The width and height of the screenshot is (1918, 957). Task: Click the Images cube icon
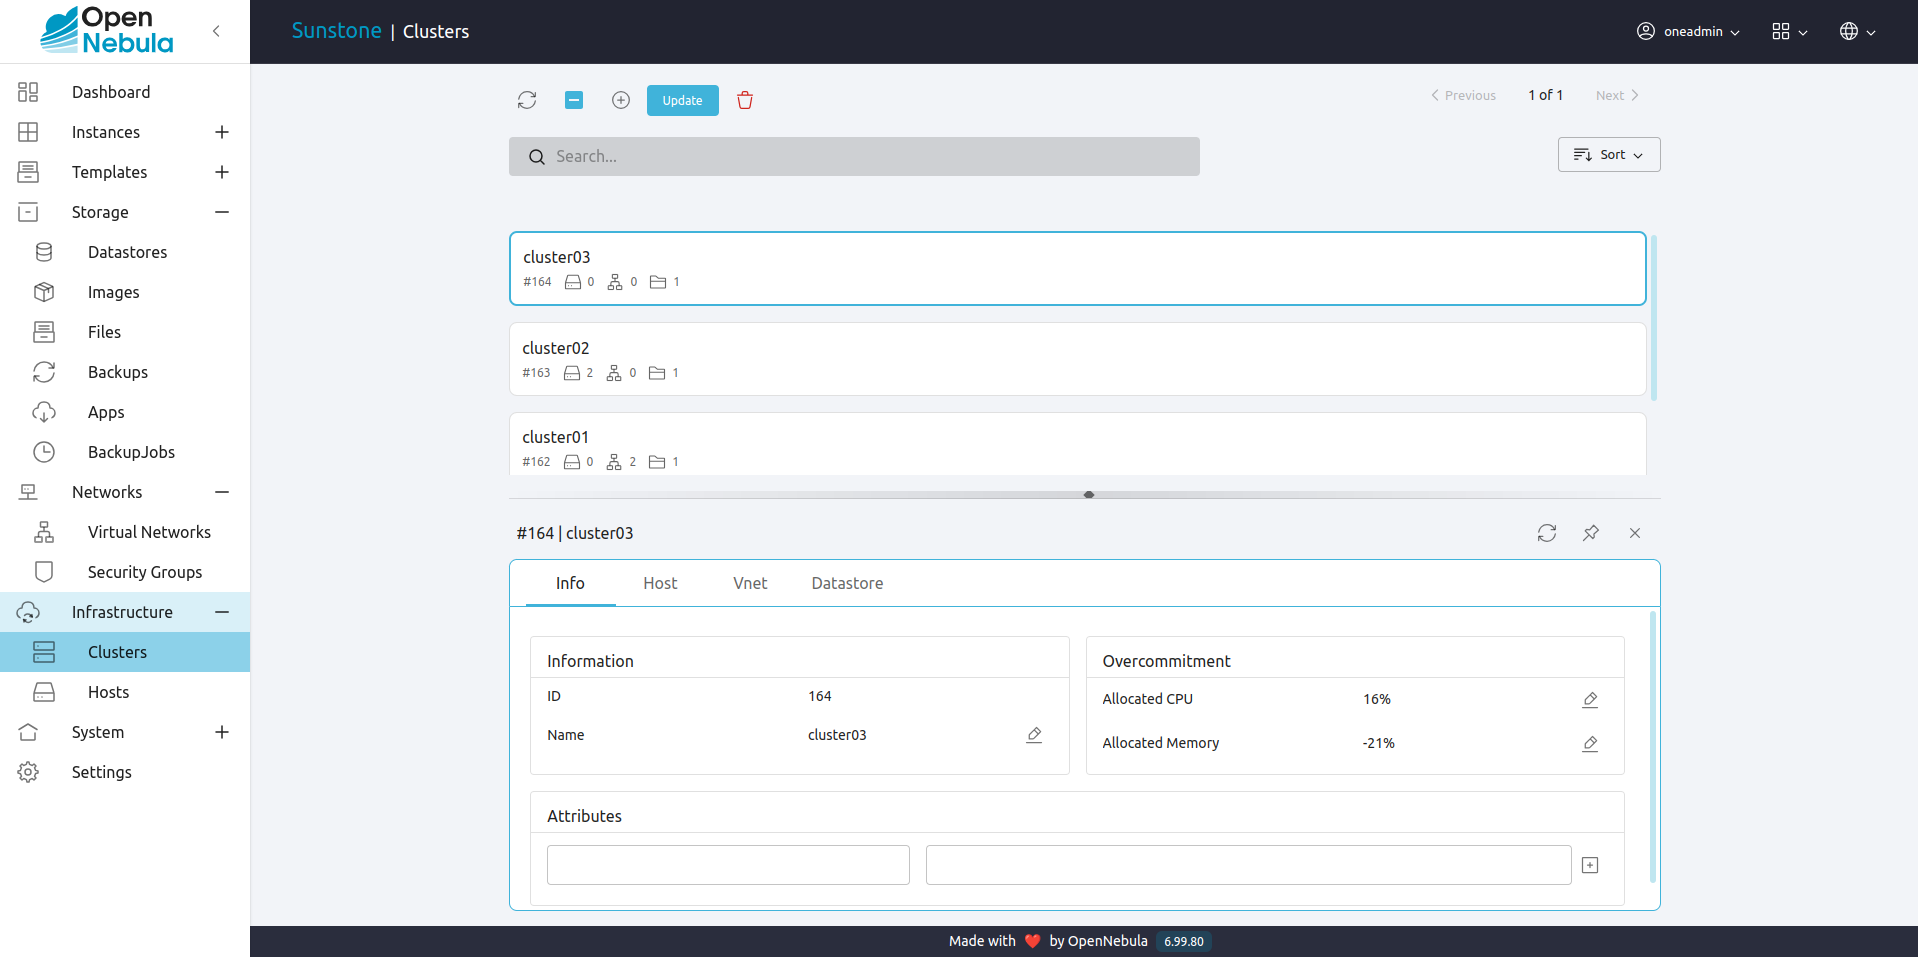tap(44, 292)
